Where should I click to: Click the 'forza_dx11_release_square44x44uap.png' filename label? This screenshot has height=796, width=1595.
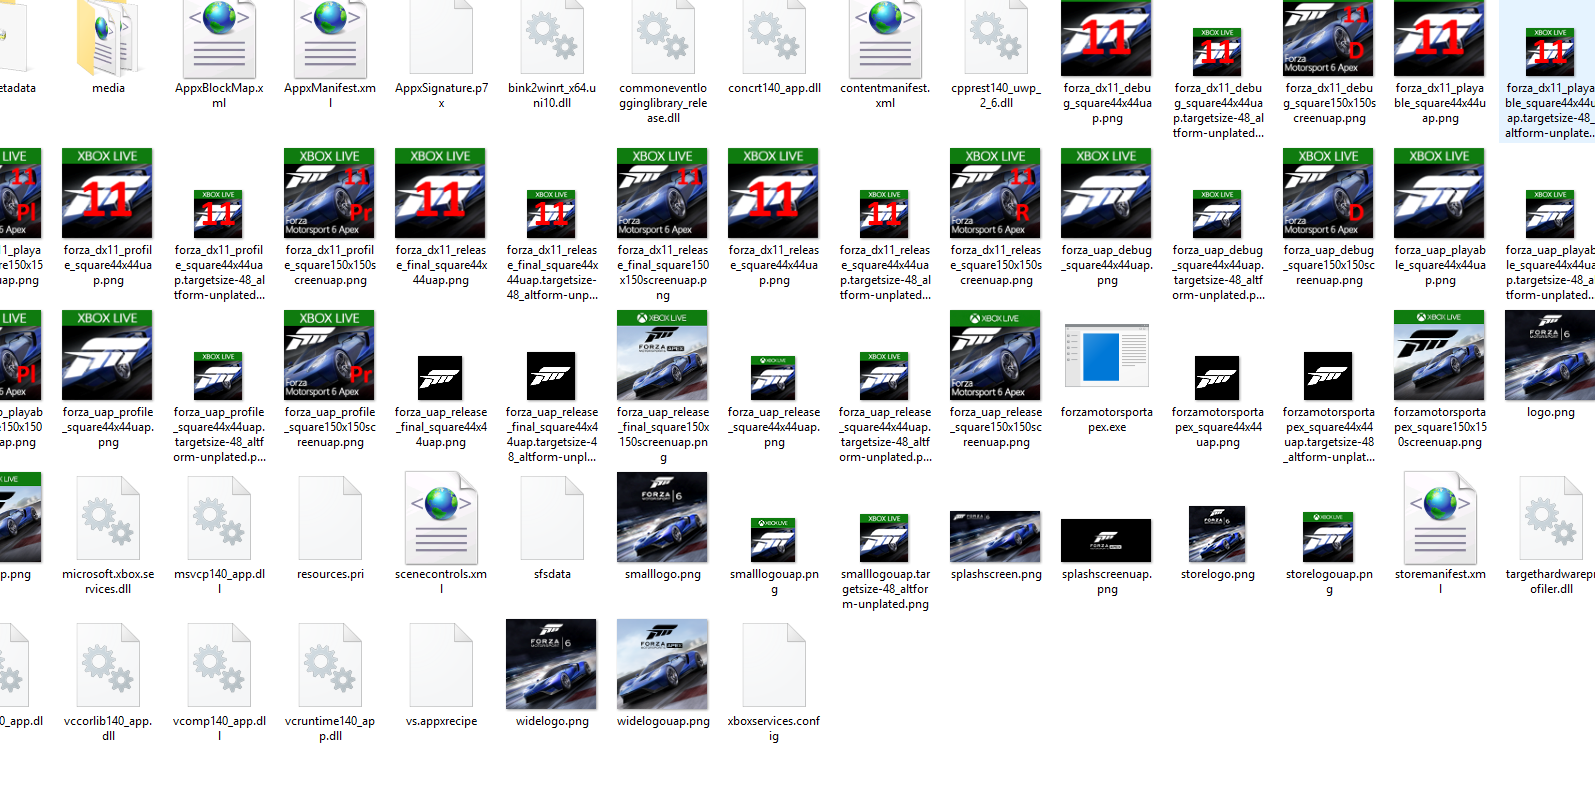[x=774, y=265]
